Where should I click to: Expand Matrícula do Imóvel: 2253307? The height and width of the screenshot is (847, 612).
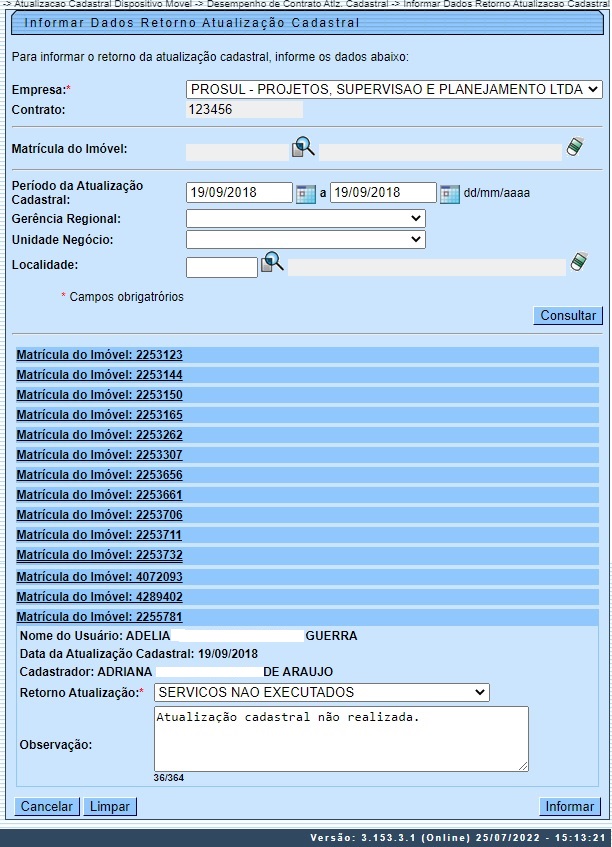[99, 455]
